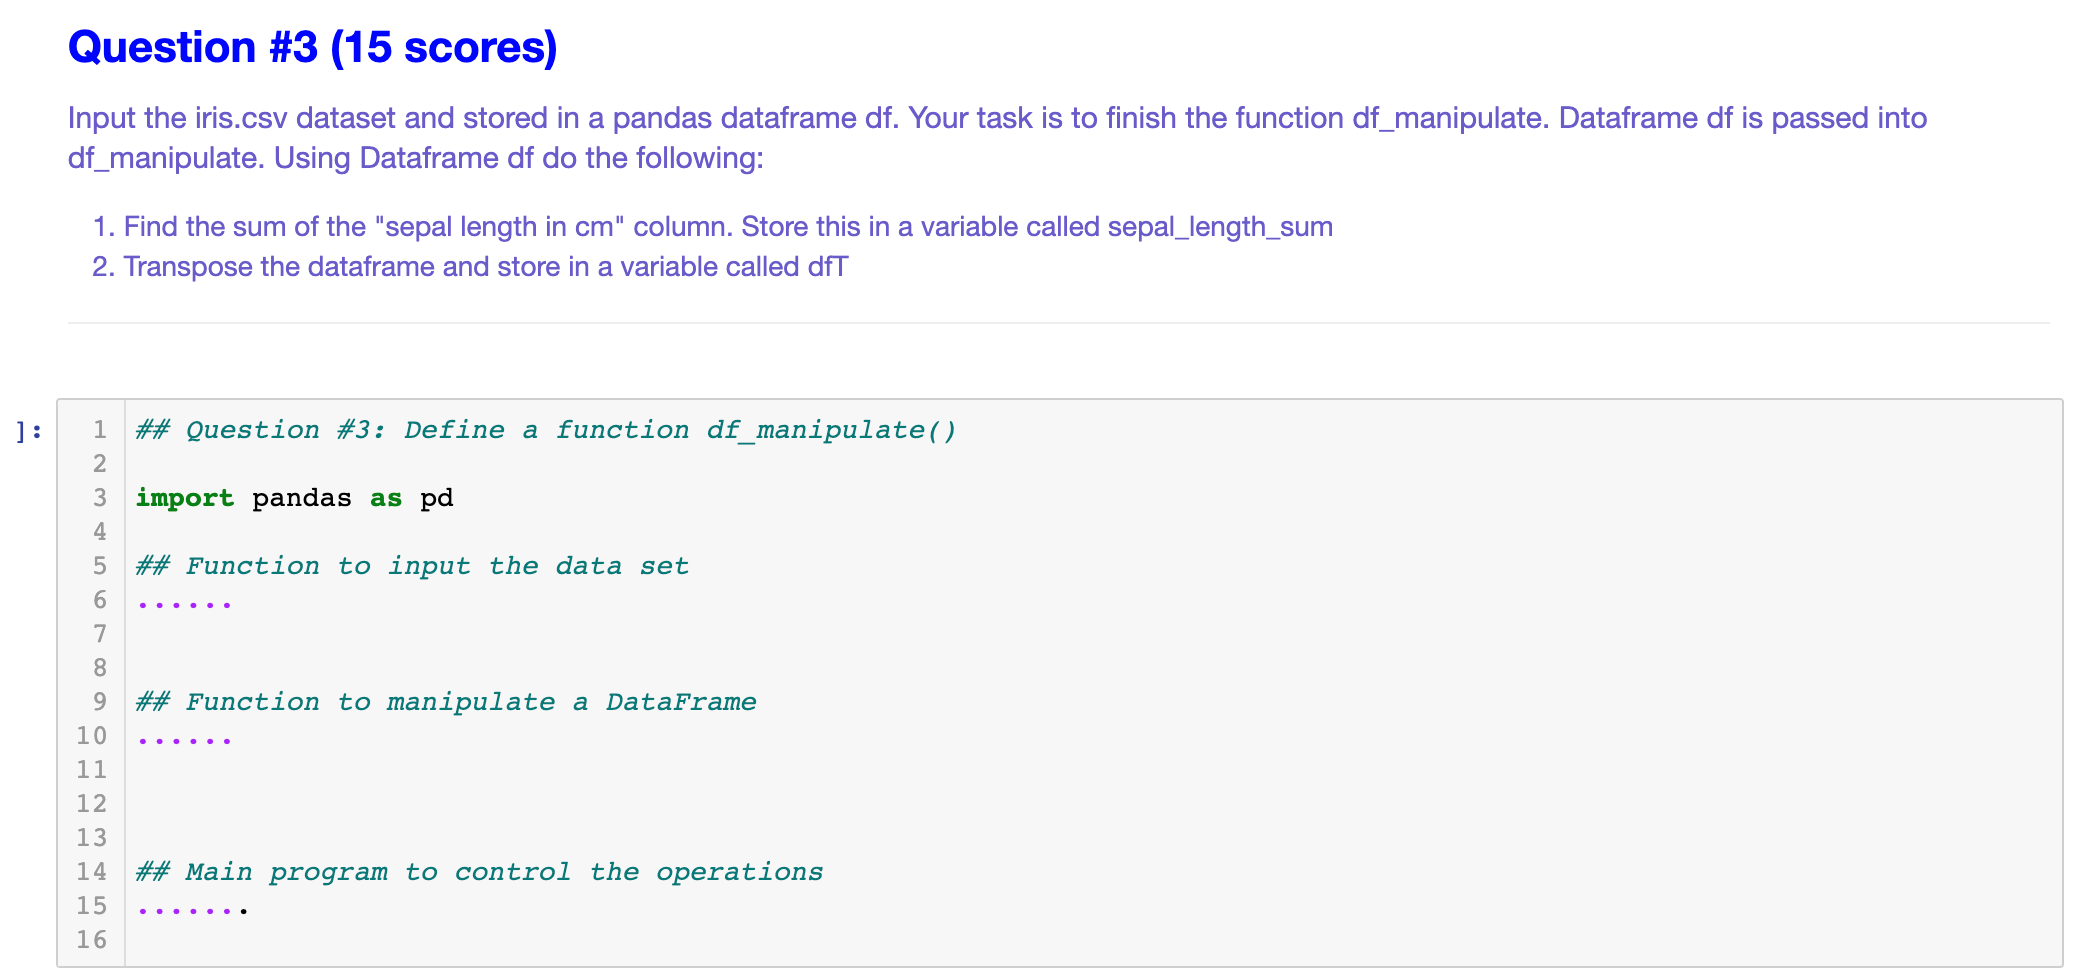The width and height of the screenshot is (2078, 980).
Task: Click line number 1 in the gutter
Action: click(x=99, y=429)
